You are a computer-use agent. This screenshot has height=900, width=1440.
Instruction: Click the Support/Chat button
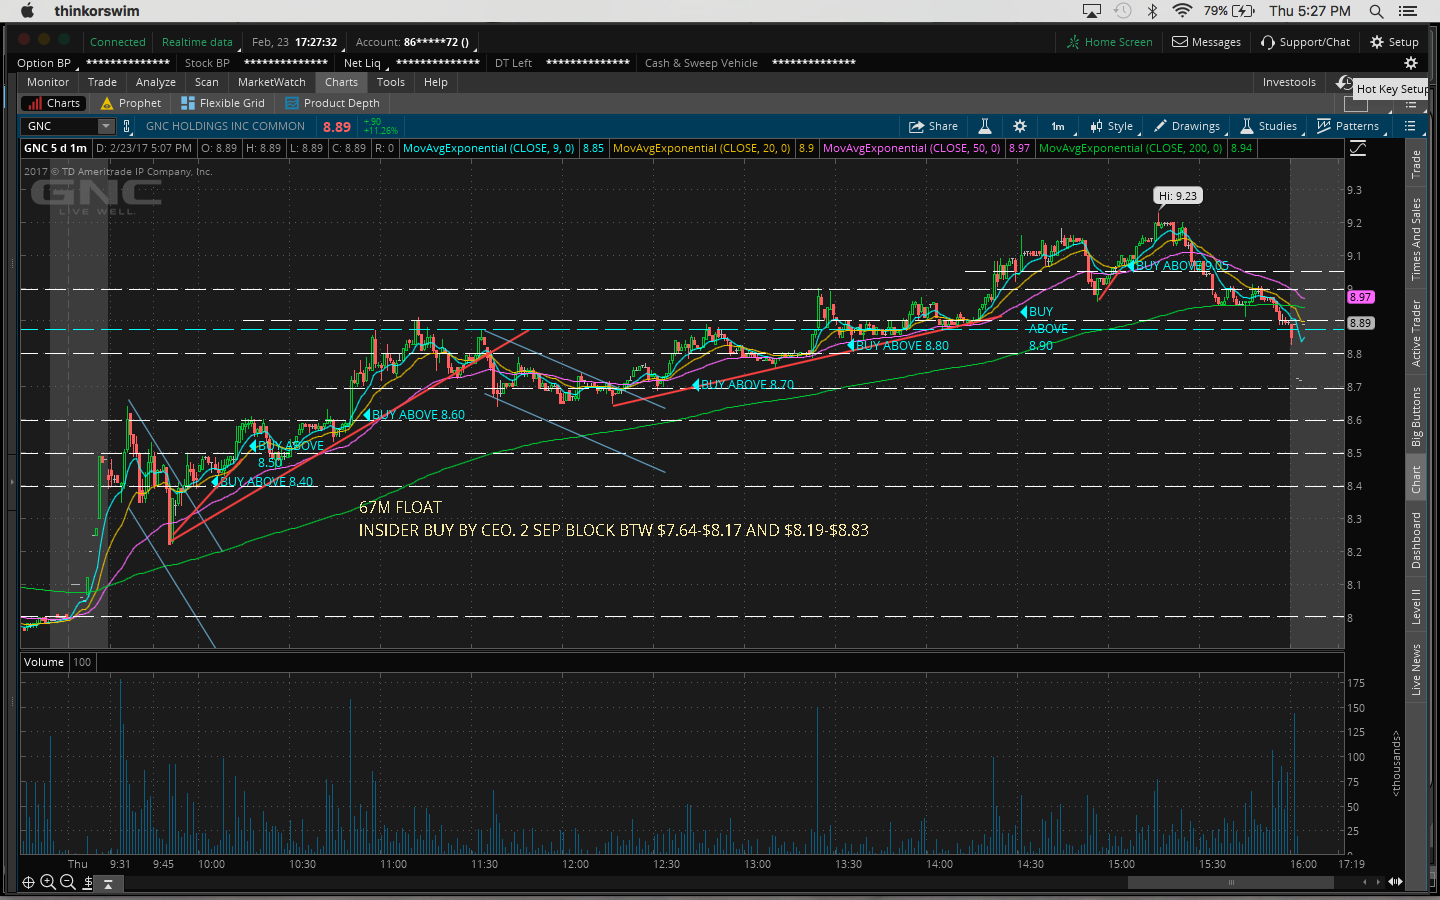click(x=1305, y=42)
